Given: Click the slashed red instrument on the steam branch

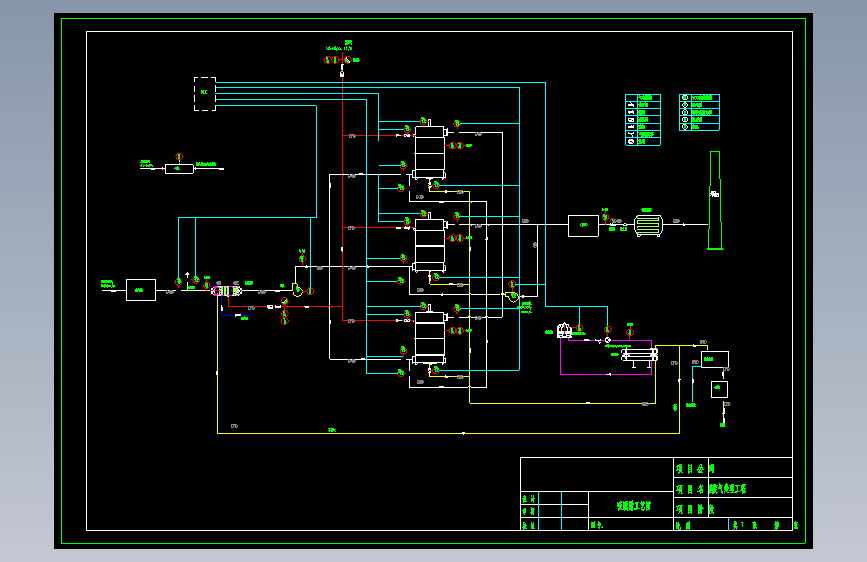Looking at the screenshot, I should coord(284,301).
